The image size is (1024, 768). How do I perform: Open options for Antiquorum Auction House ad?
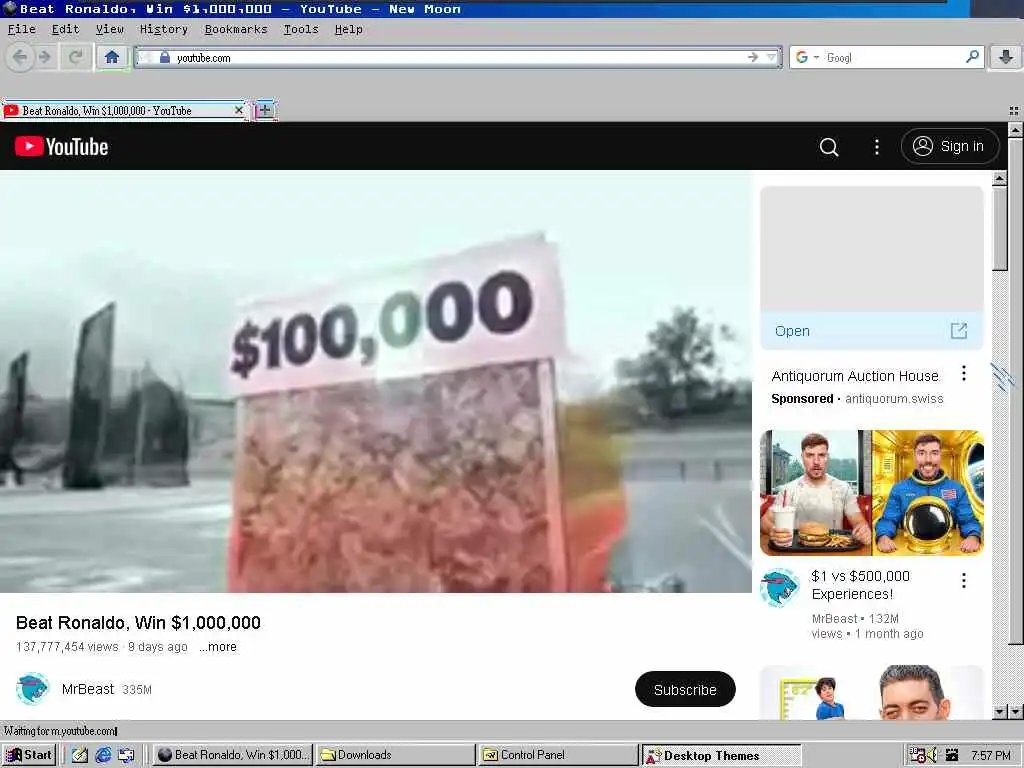[964, 374]
